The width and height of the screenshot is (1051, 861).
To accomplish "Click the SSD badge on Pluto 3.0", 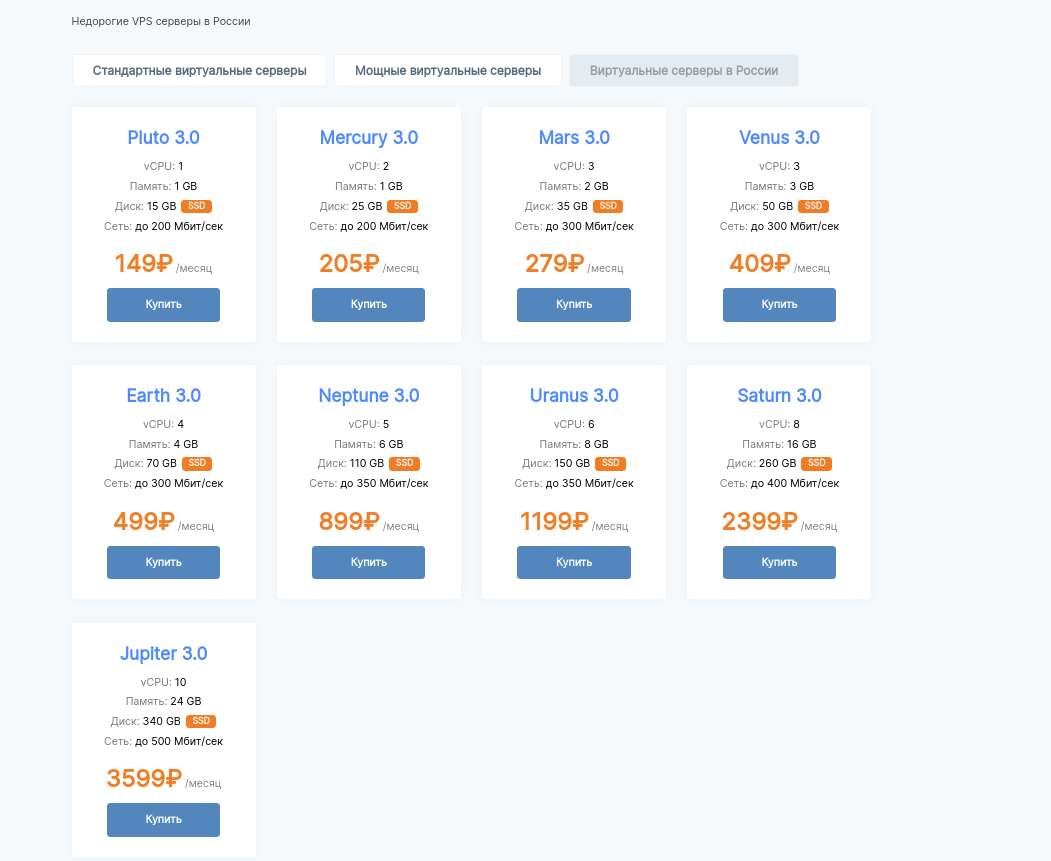I will [197, 206].
